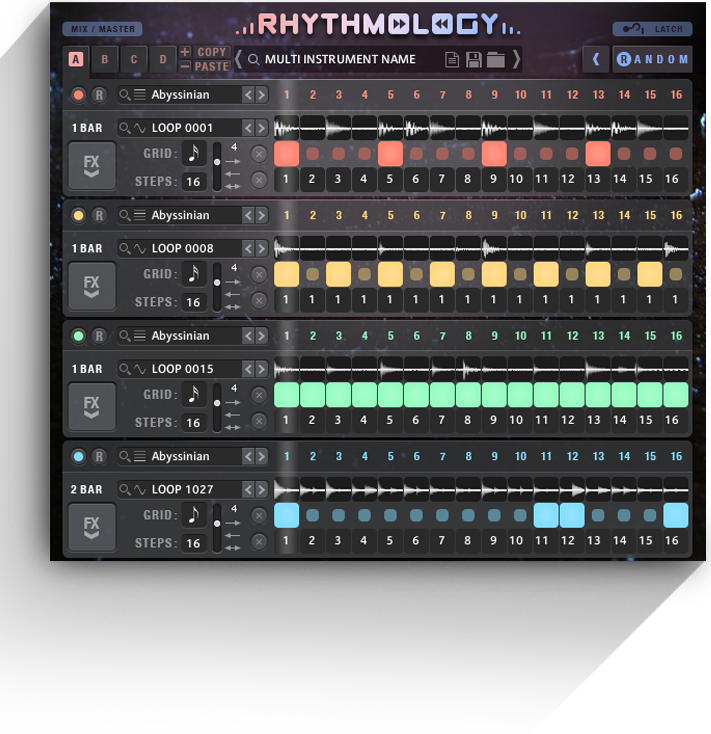Clear the top X button for LOOP 0001
Image resolution: width=711 pixels, height=734 pixels.
(259, 154)
